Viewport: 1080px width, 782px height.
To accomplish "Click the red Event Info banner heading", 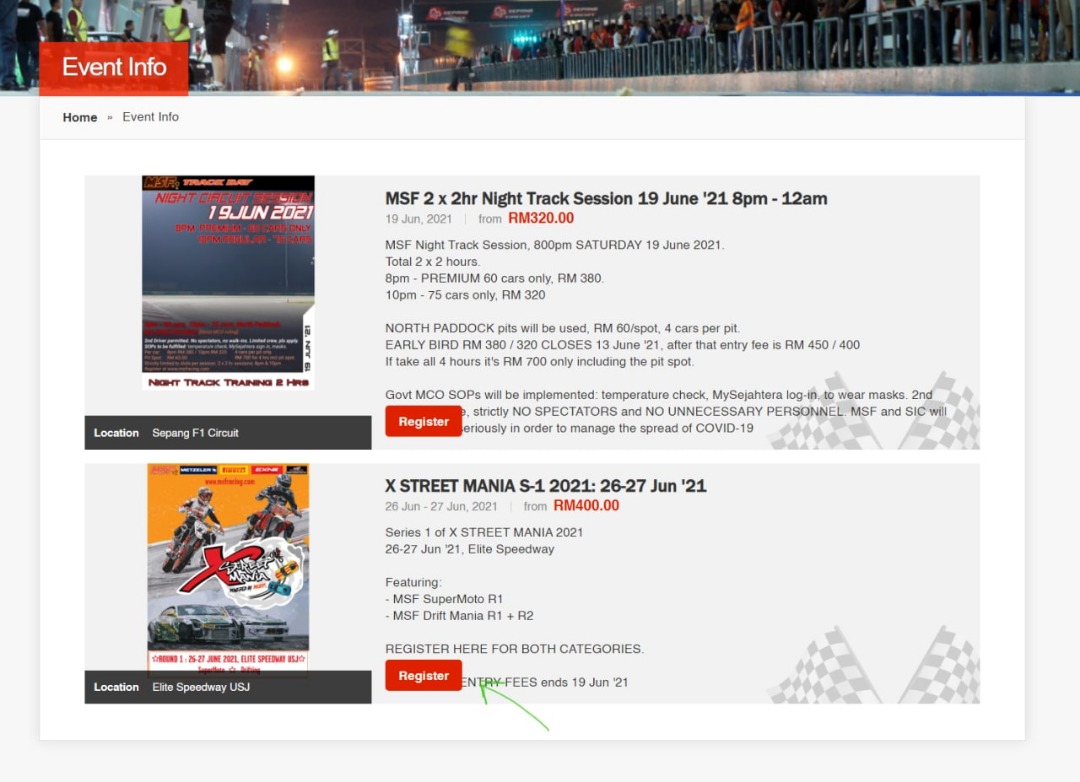I will pos(114,68).
